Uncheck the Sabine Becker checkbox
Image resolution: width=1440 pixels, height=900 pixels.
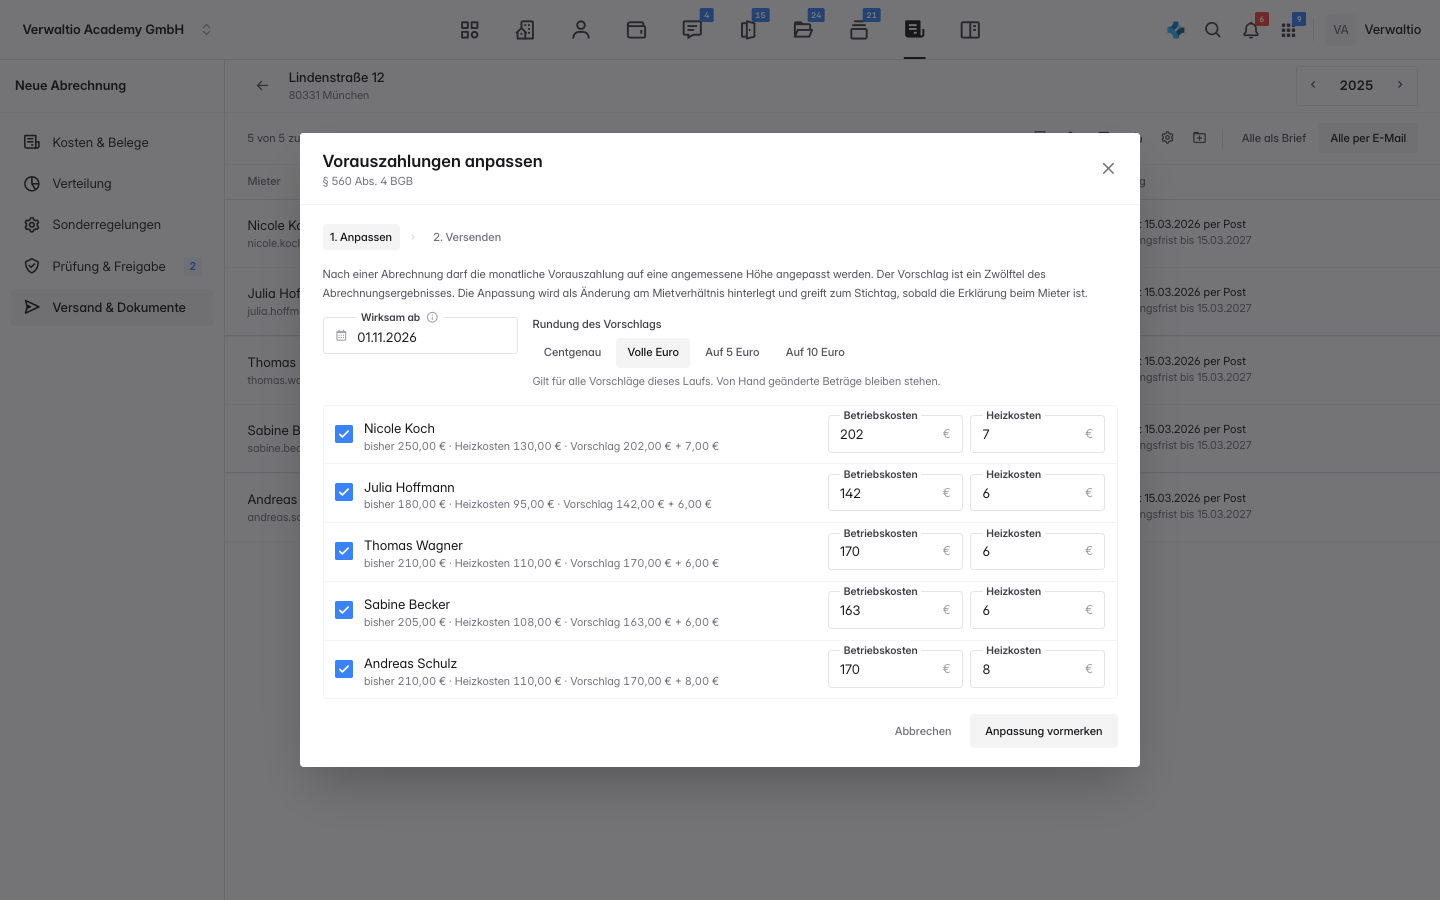tap(344, 610)
